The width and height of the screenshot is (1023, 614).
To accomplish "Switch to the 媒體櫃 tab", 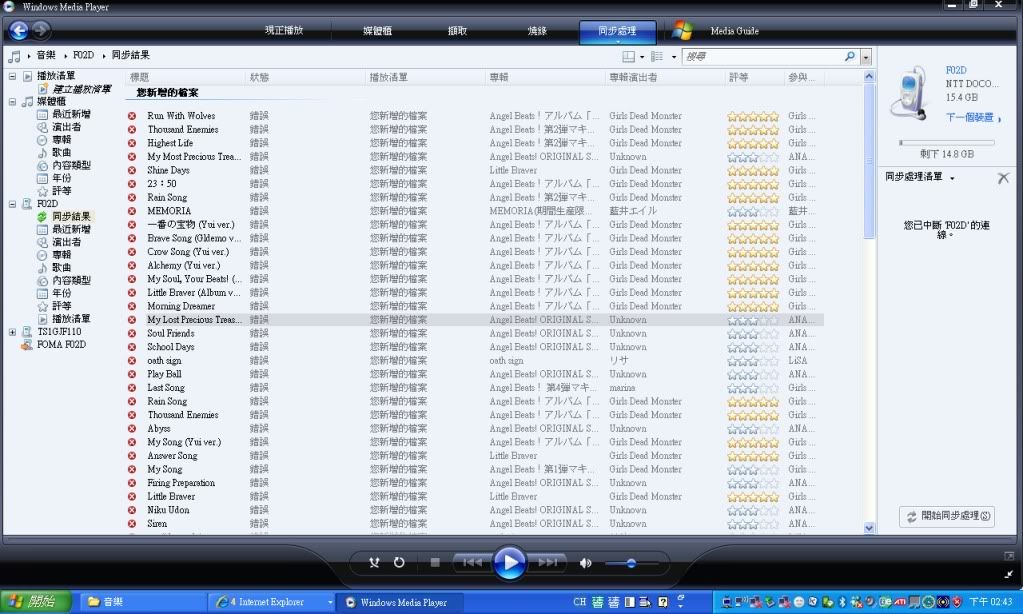I will (x=377, y=31).
